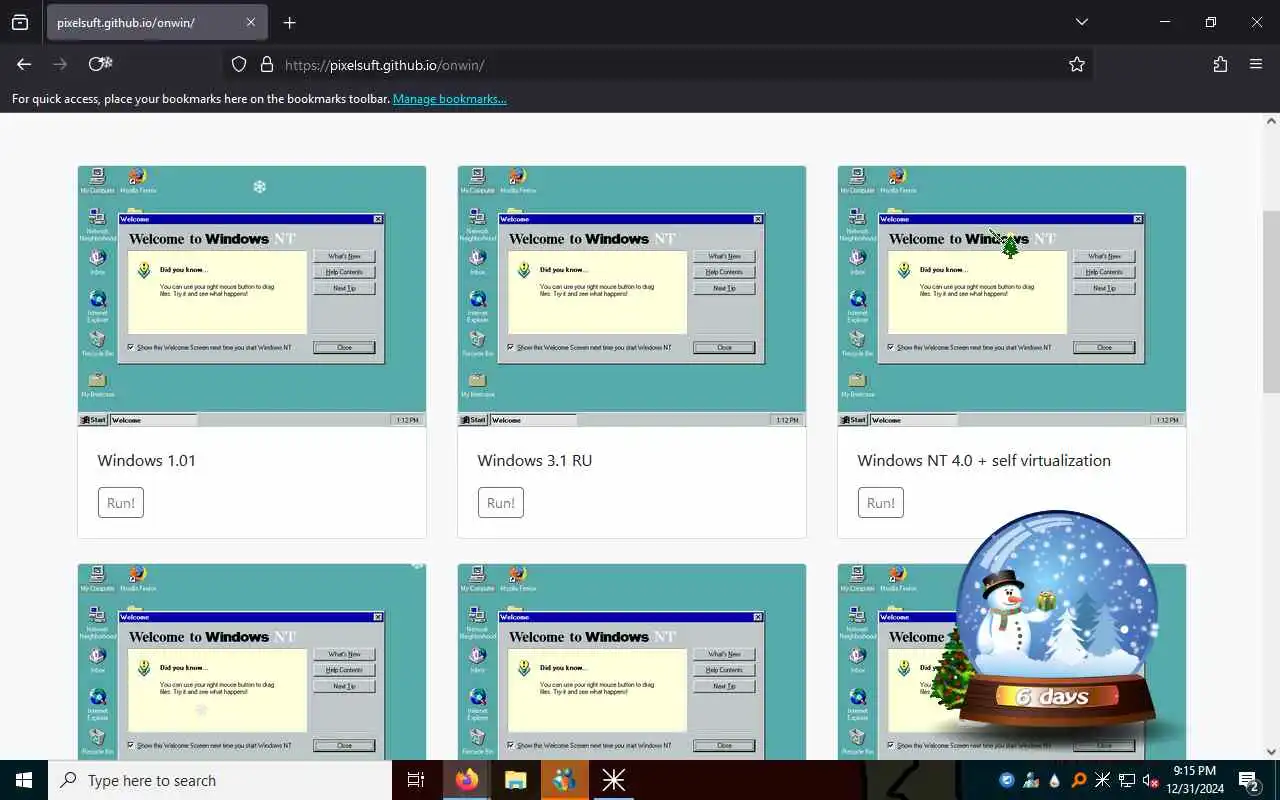Bookmark this page with the star
Screen dimensions: 1280x800
point(1076,64)
